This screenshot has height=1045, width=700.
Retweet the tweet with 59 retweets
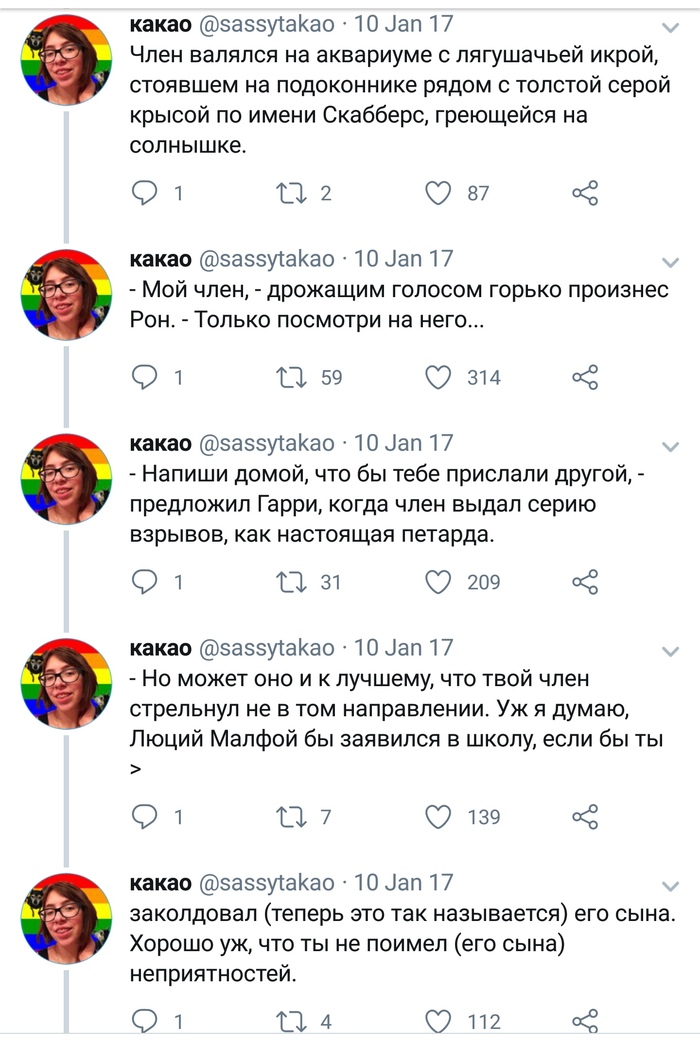click(x=290, y=377)
